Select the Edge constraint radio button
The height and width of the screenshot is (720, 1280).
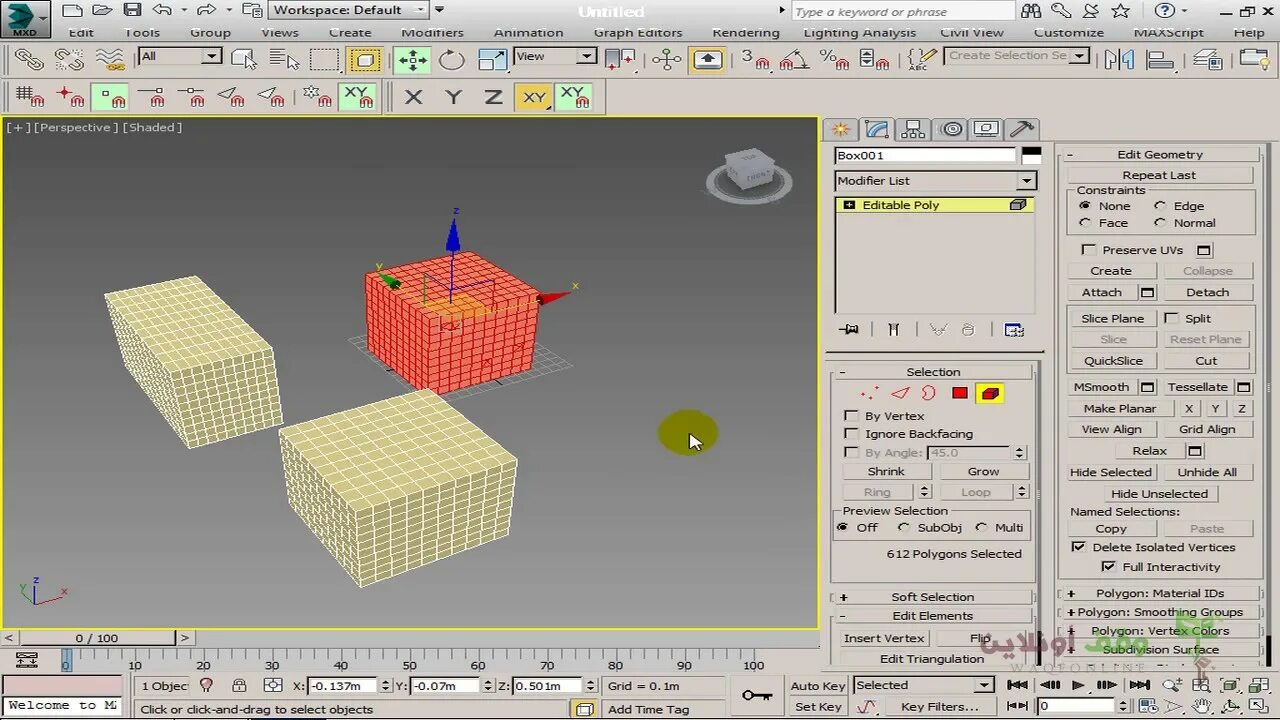1160,206
